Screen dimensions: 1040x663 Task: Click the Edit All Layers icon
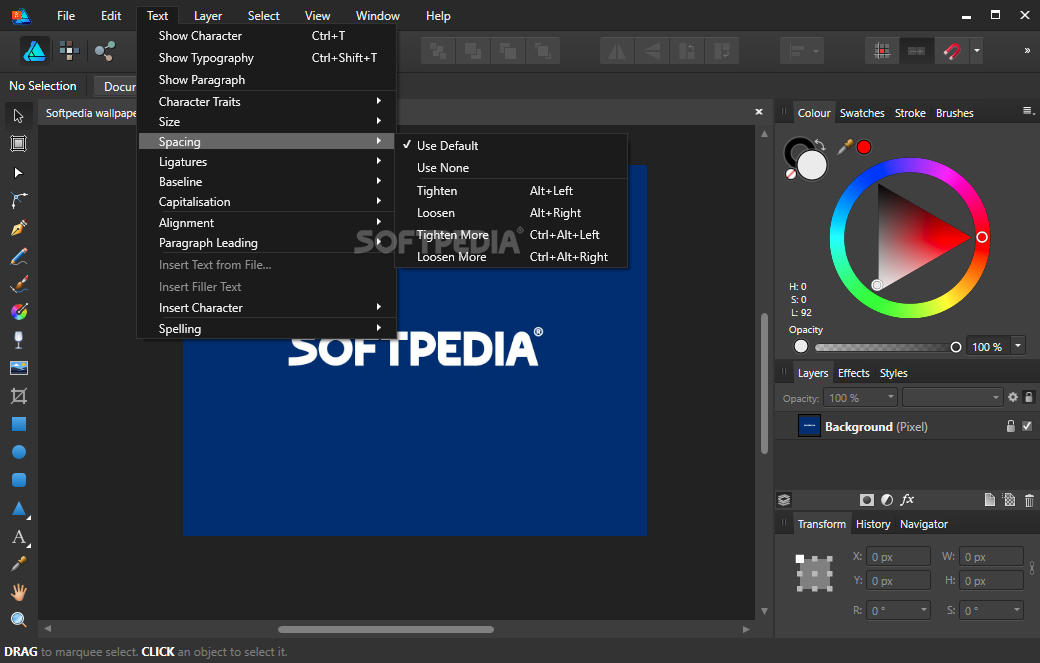click(x=784, y=500)
